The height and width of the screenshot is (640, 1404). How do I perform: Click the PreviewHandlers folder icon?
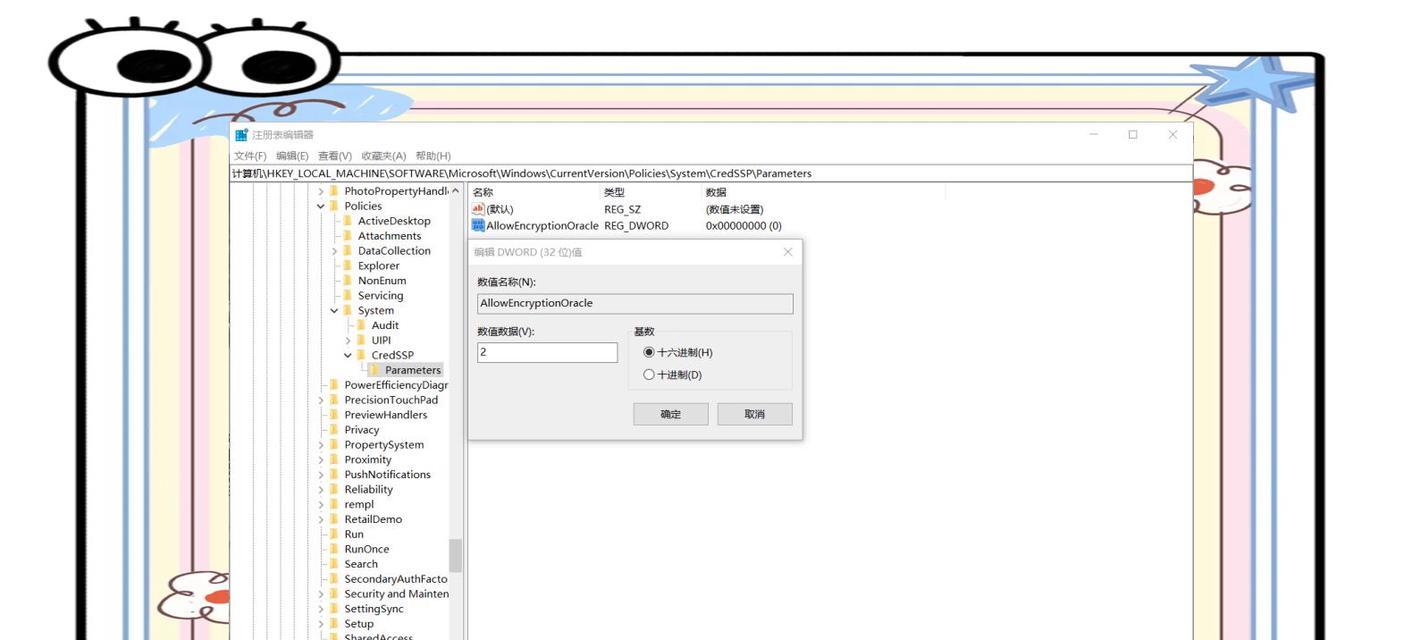pos(335,415)
